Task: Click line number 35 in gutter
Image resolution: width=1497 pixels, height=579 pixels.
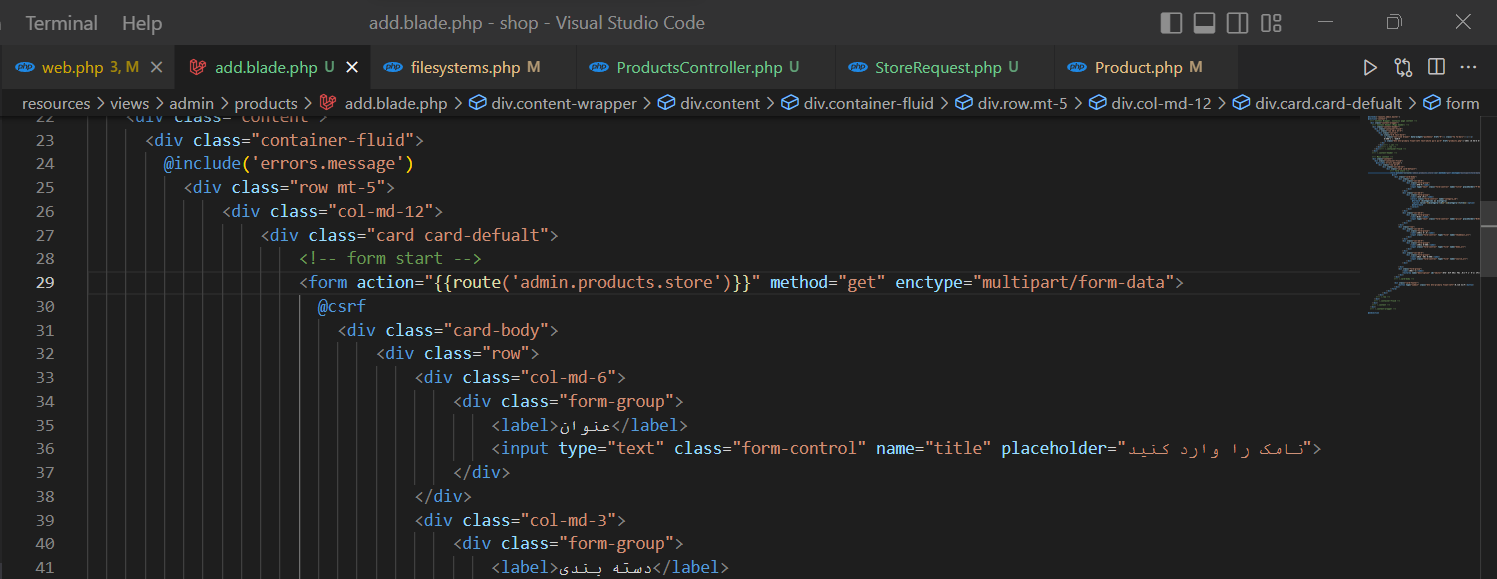Action: click(44, 425)
